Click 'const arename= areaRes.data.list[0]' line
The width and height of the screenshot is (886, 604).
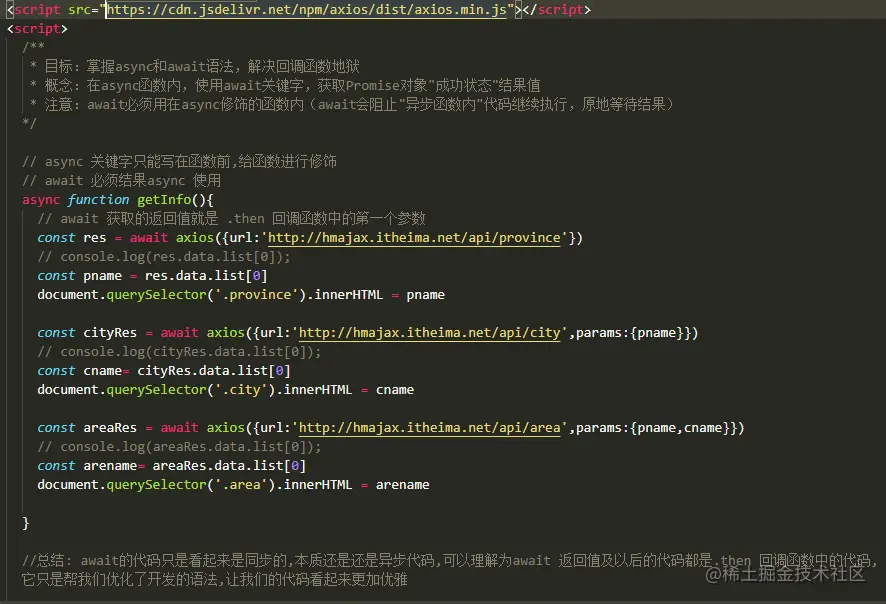point(171,466)
